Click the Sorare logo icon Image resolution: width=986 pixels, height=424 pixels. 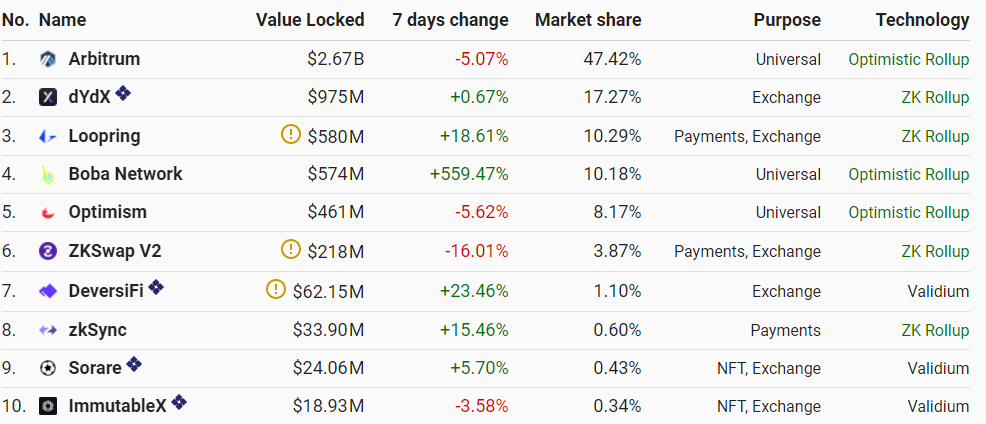(48, 368)
